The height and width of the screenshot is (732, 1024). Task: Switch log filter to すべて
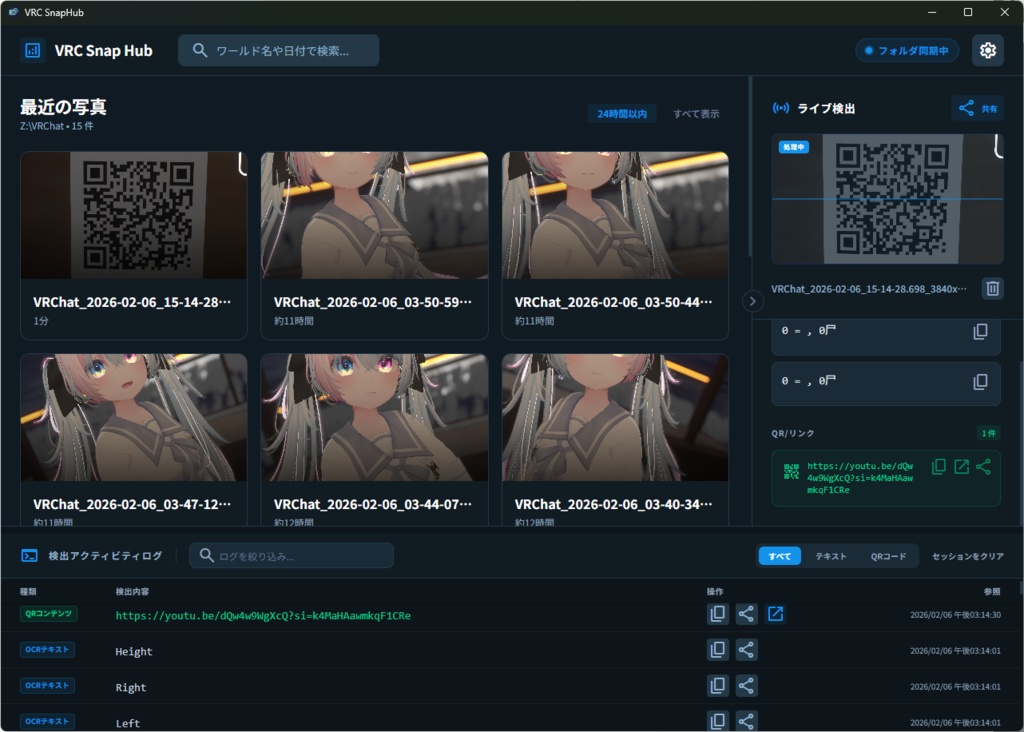click(x=779, y=556)
